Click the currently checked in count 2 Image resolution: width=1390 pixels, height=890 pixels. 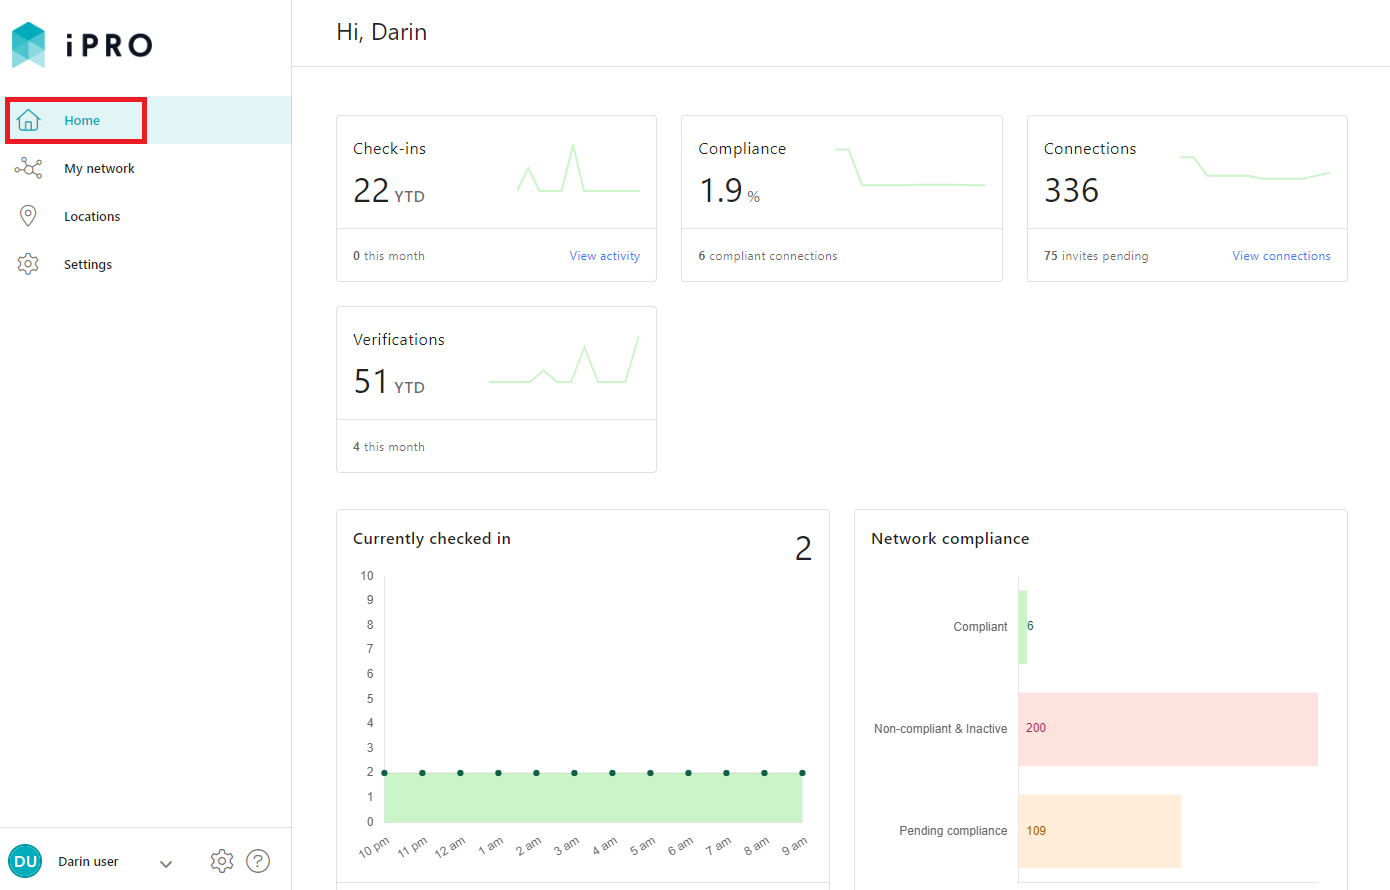click(803, 548)
